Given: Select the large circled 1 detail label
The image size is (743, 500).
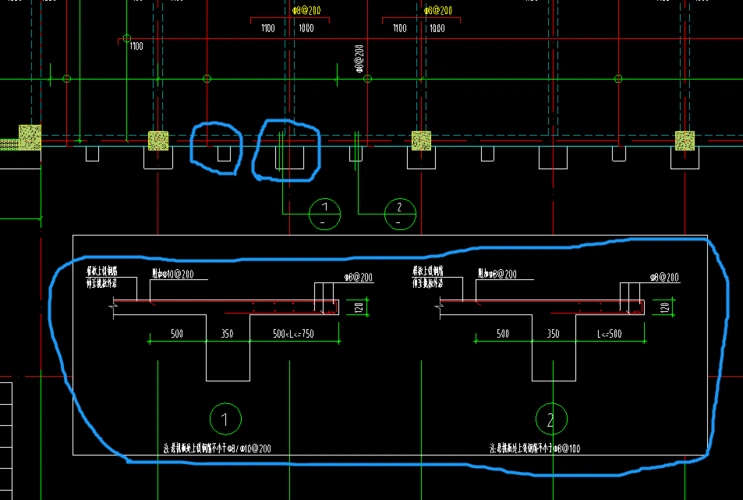Looking at the screenshot, I should tap(225, 417).
